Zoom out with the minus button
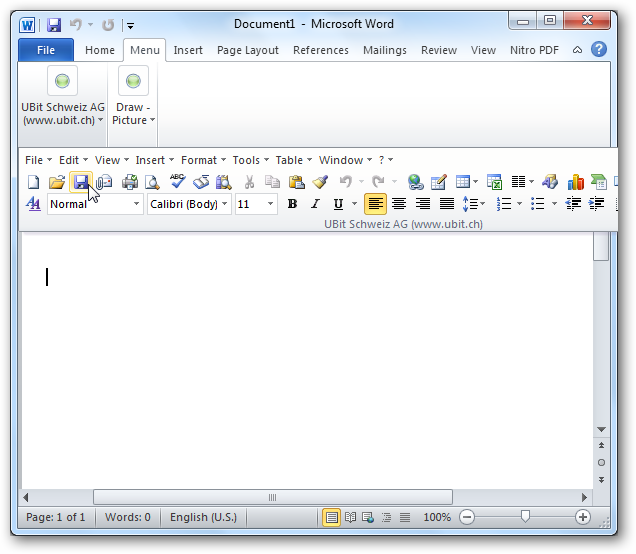 [467, 517]
